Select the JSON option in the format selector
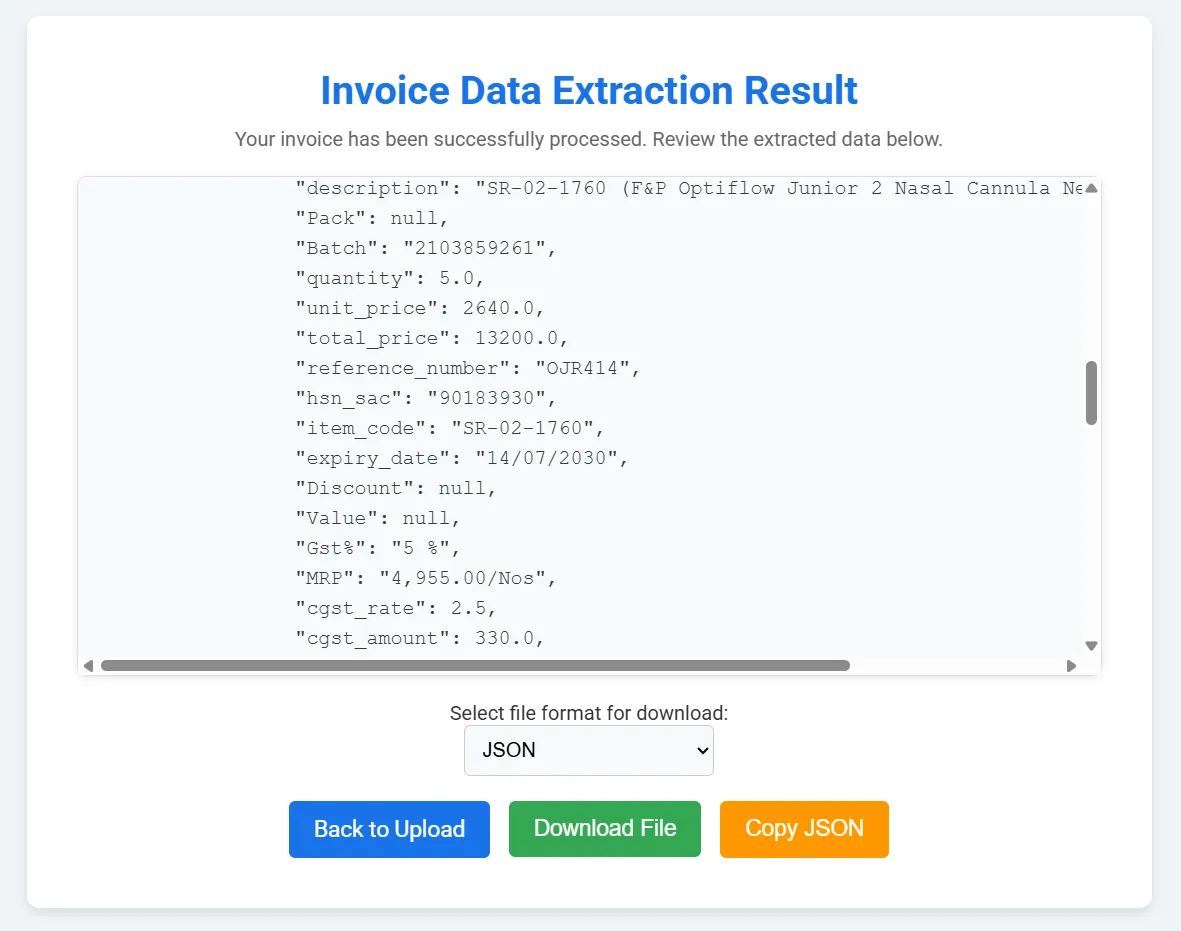 588,750
